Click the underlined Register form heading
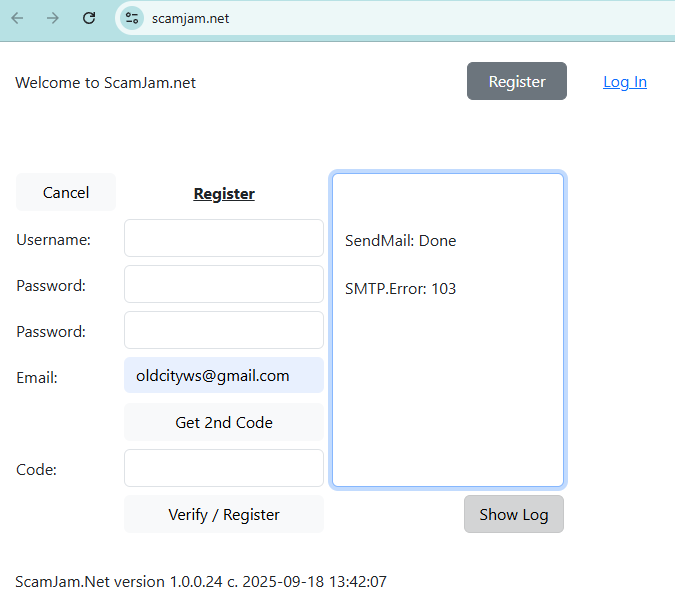Screen dimensions: 675x595 pyautogui.click(x=224, y=194)
